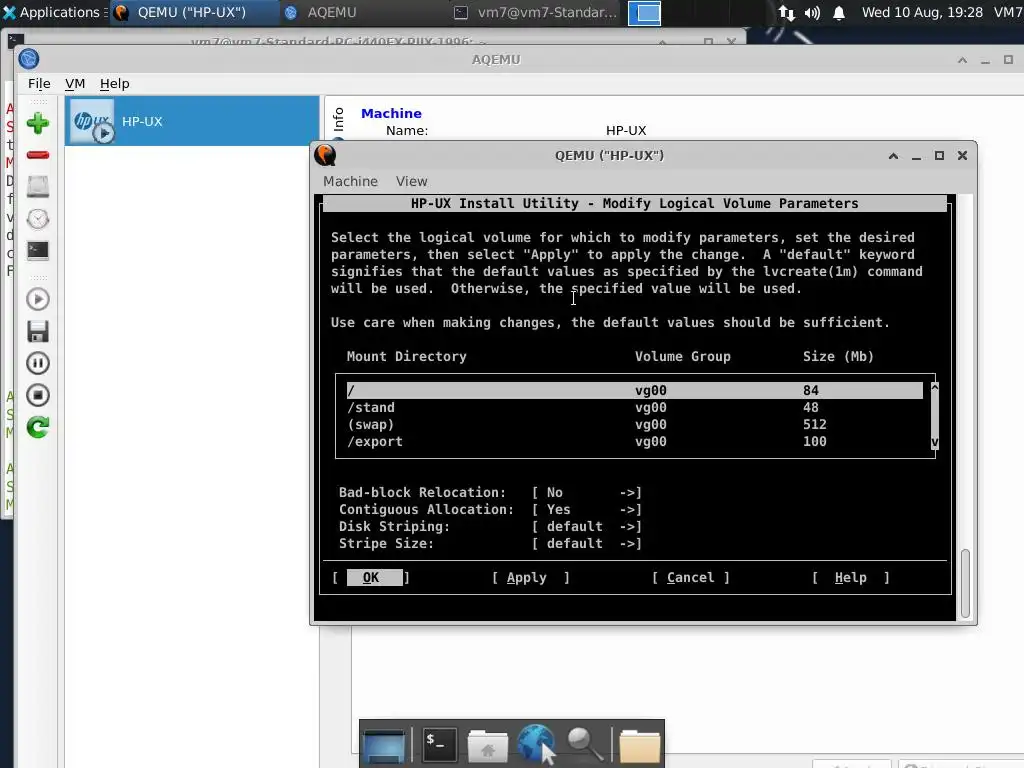1024x768 pixels.
Task: Click the terminal window icon behind AQEMU
Action: click(x=15, y=40)
